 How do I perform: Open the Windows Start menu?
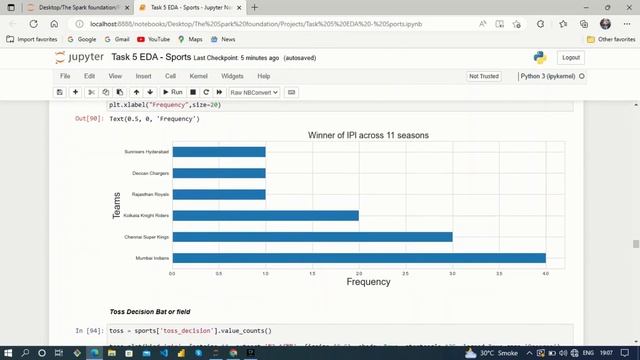click(8, 353)
